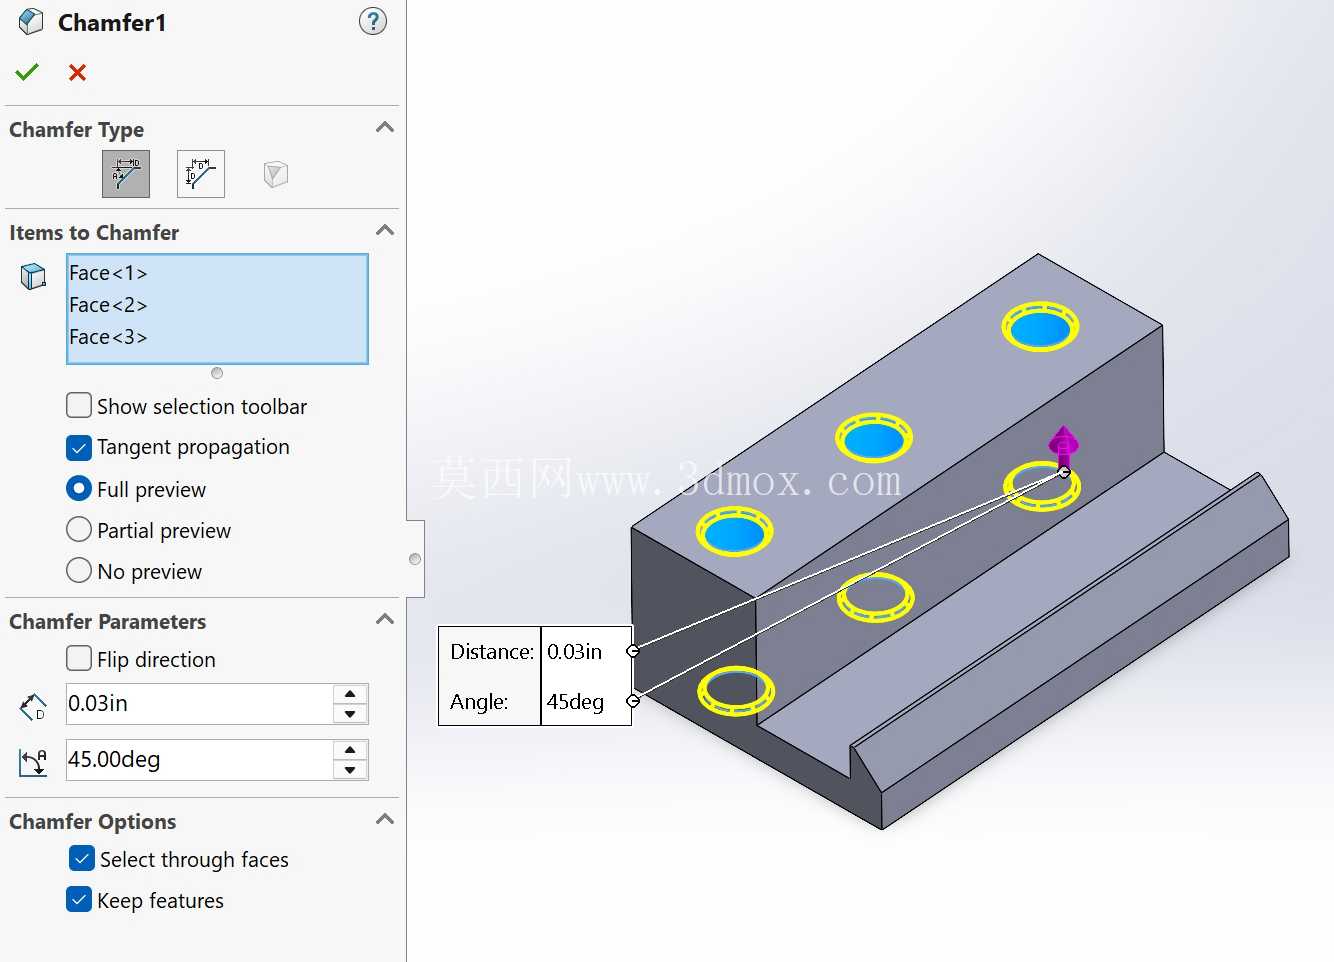
Task: Click the Angle label in callout
Action: point(479,702)
